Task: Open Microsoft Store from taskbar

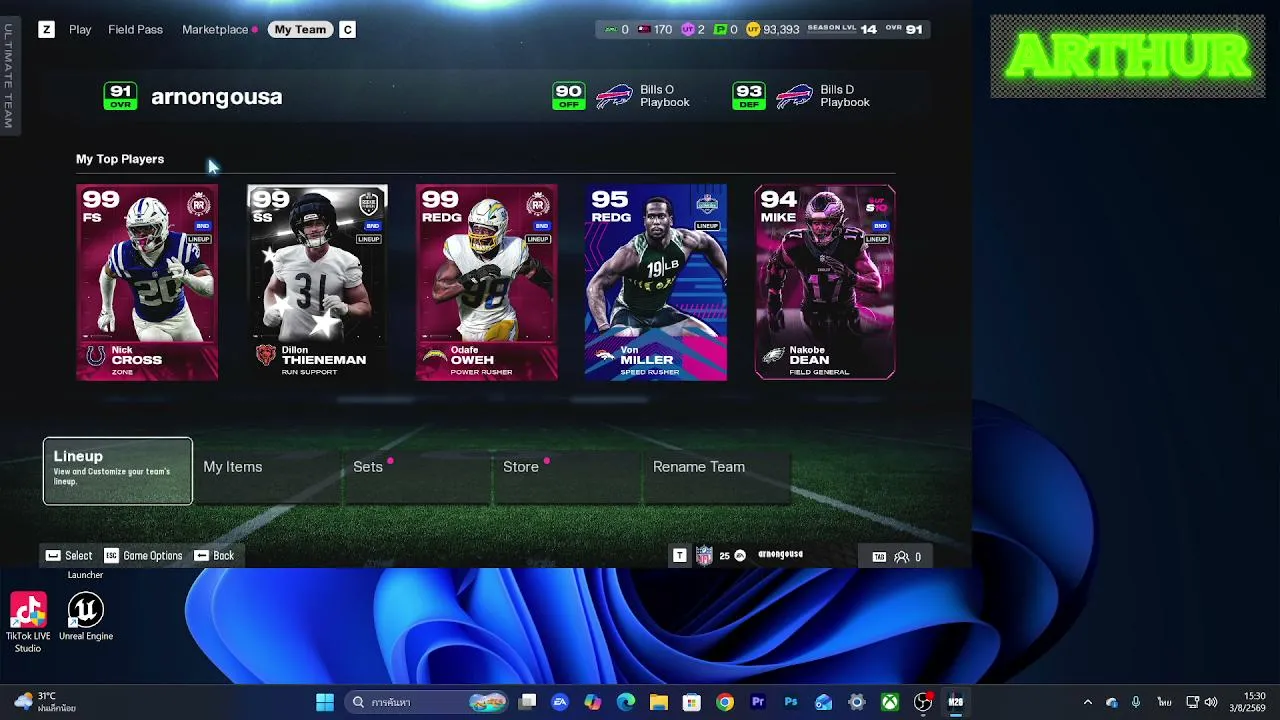Action: [692, 702]
